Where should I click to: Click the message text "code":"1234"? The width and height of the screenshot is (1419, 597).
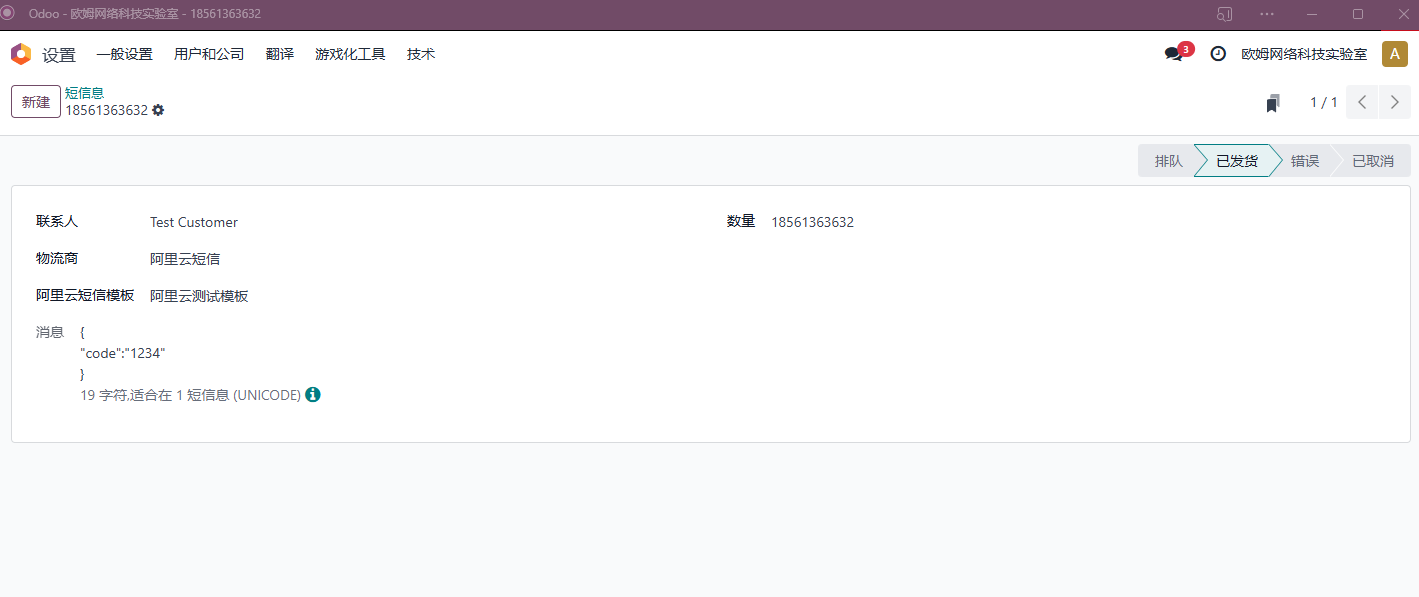click(x=122, y=353)
